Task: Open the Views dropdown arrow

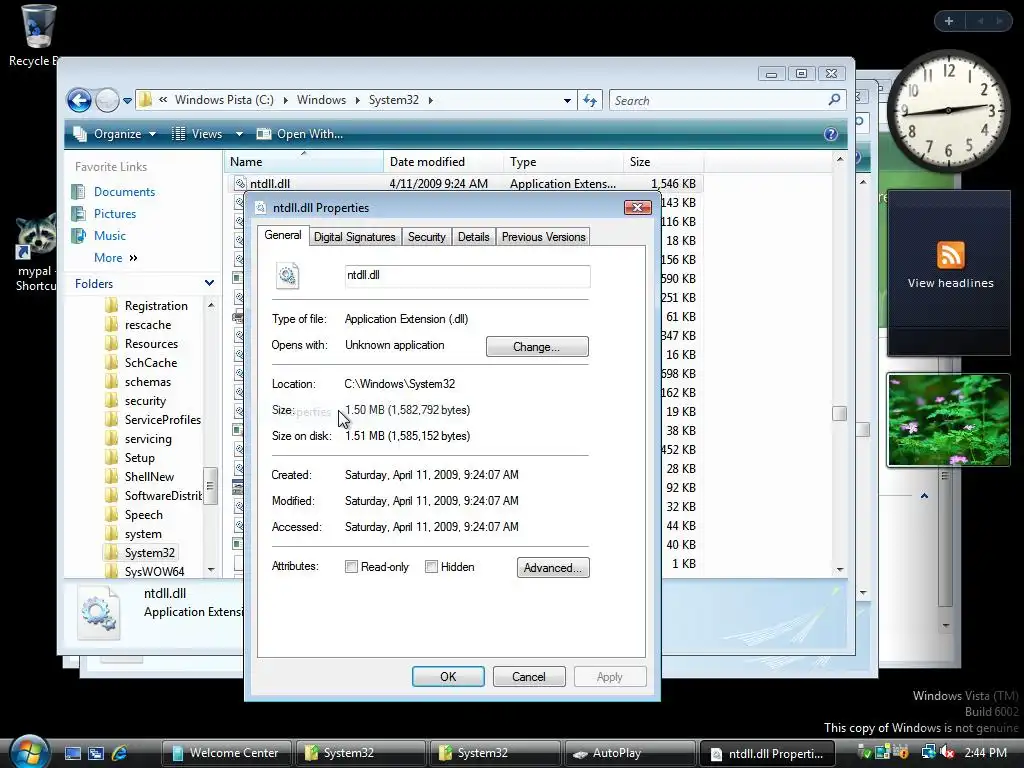Action: [239, 134]
